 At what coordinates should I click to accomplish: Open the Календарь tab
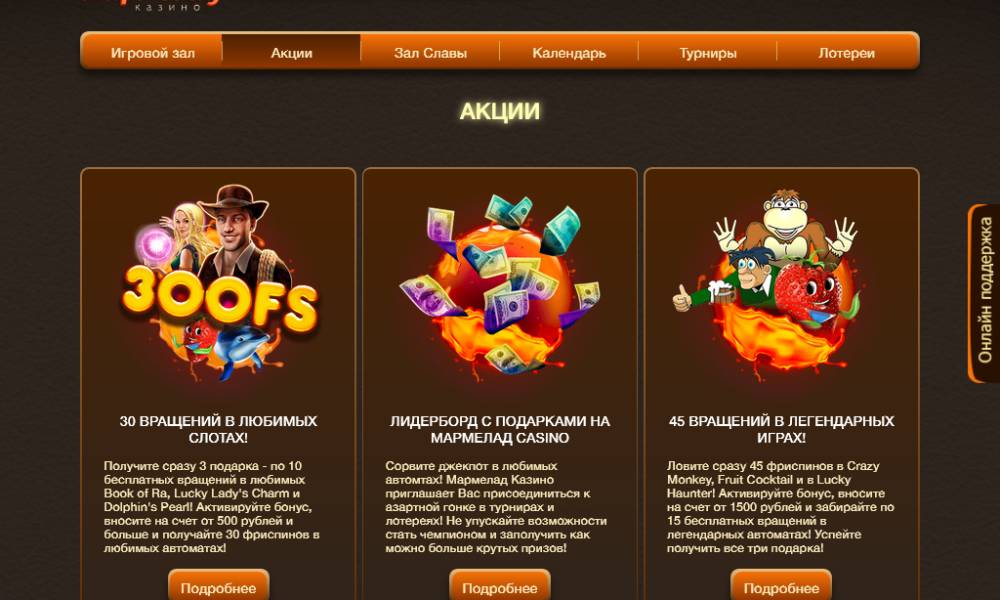(x=569, y=52)
